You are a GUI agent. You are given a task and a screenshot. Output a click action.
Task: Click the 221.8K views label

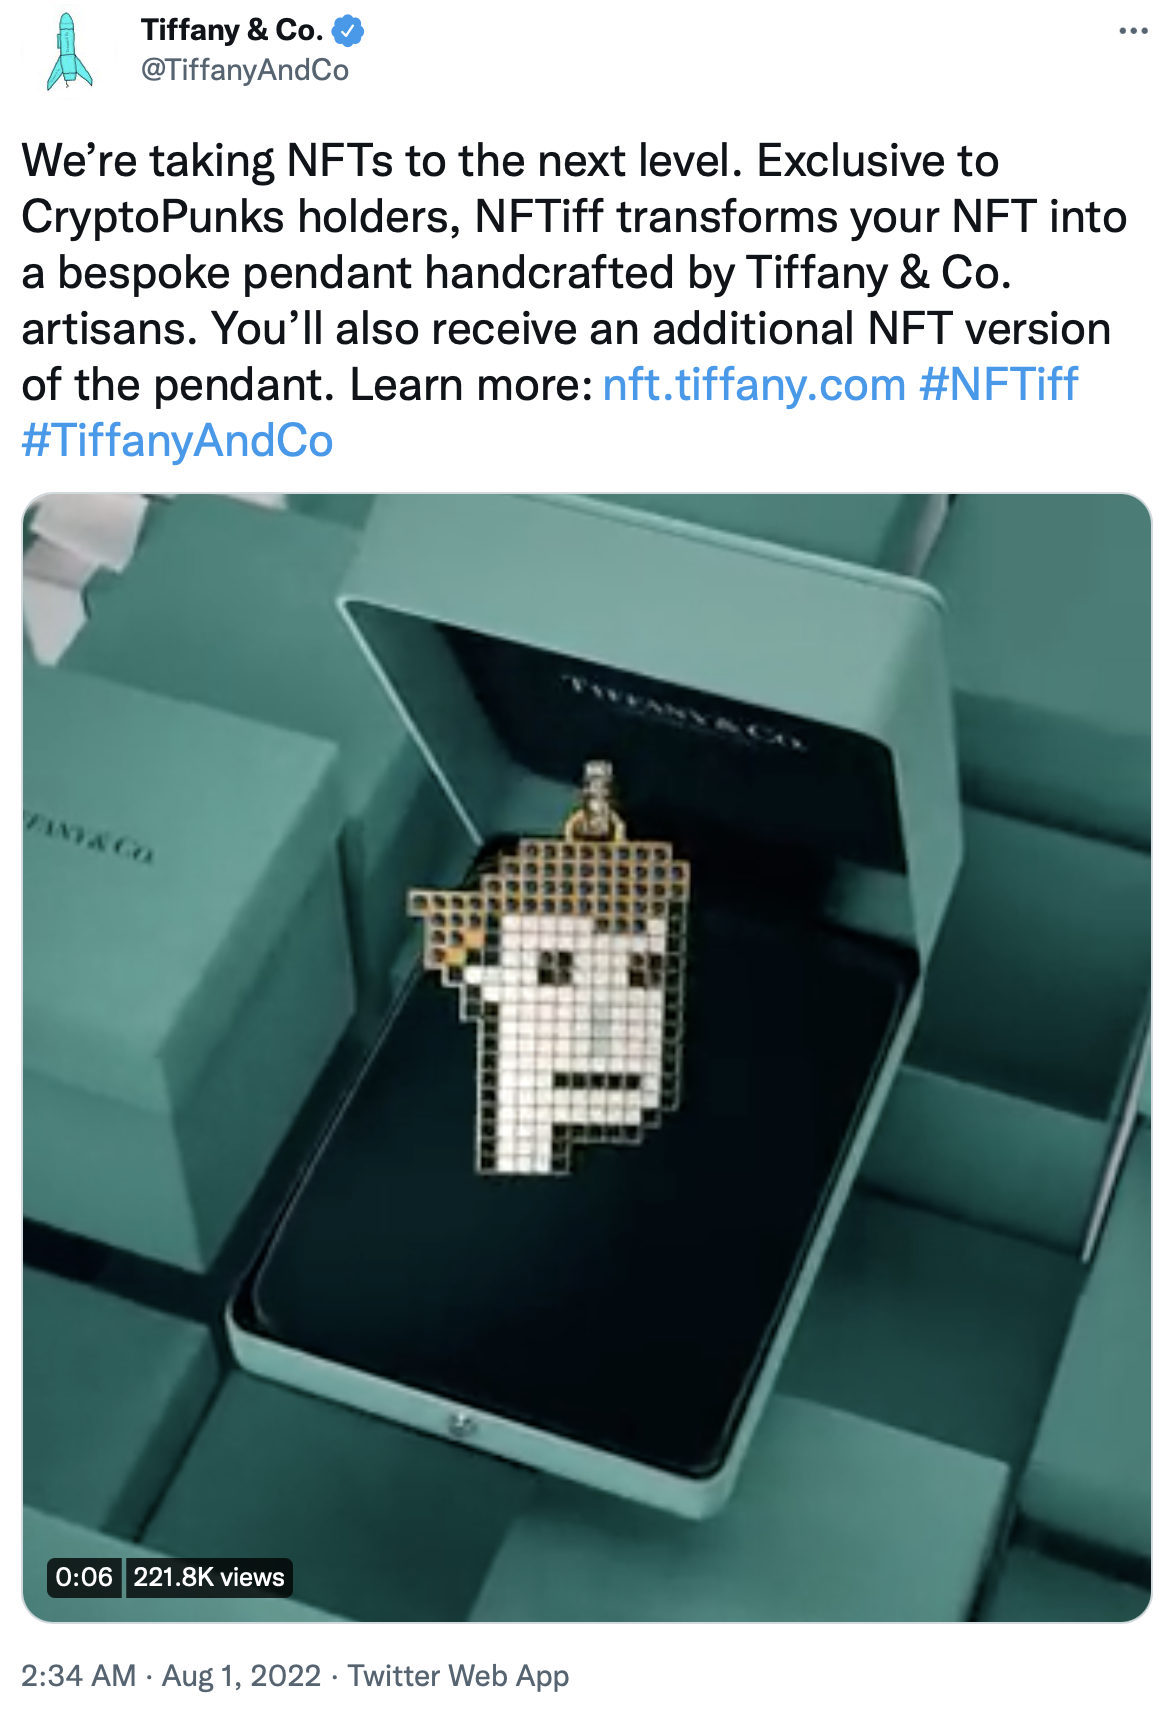pos(209,1577)
